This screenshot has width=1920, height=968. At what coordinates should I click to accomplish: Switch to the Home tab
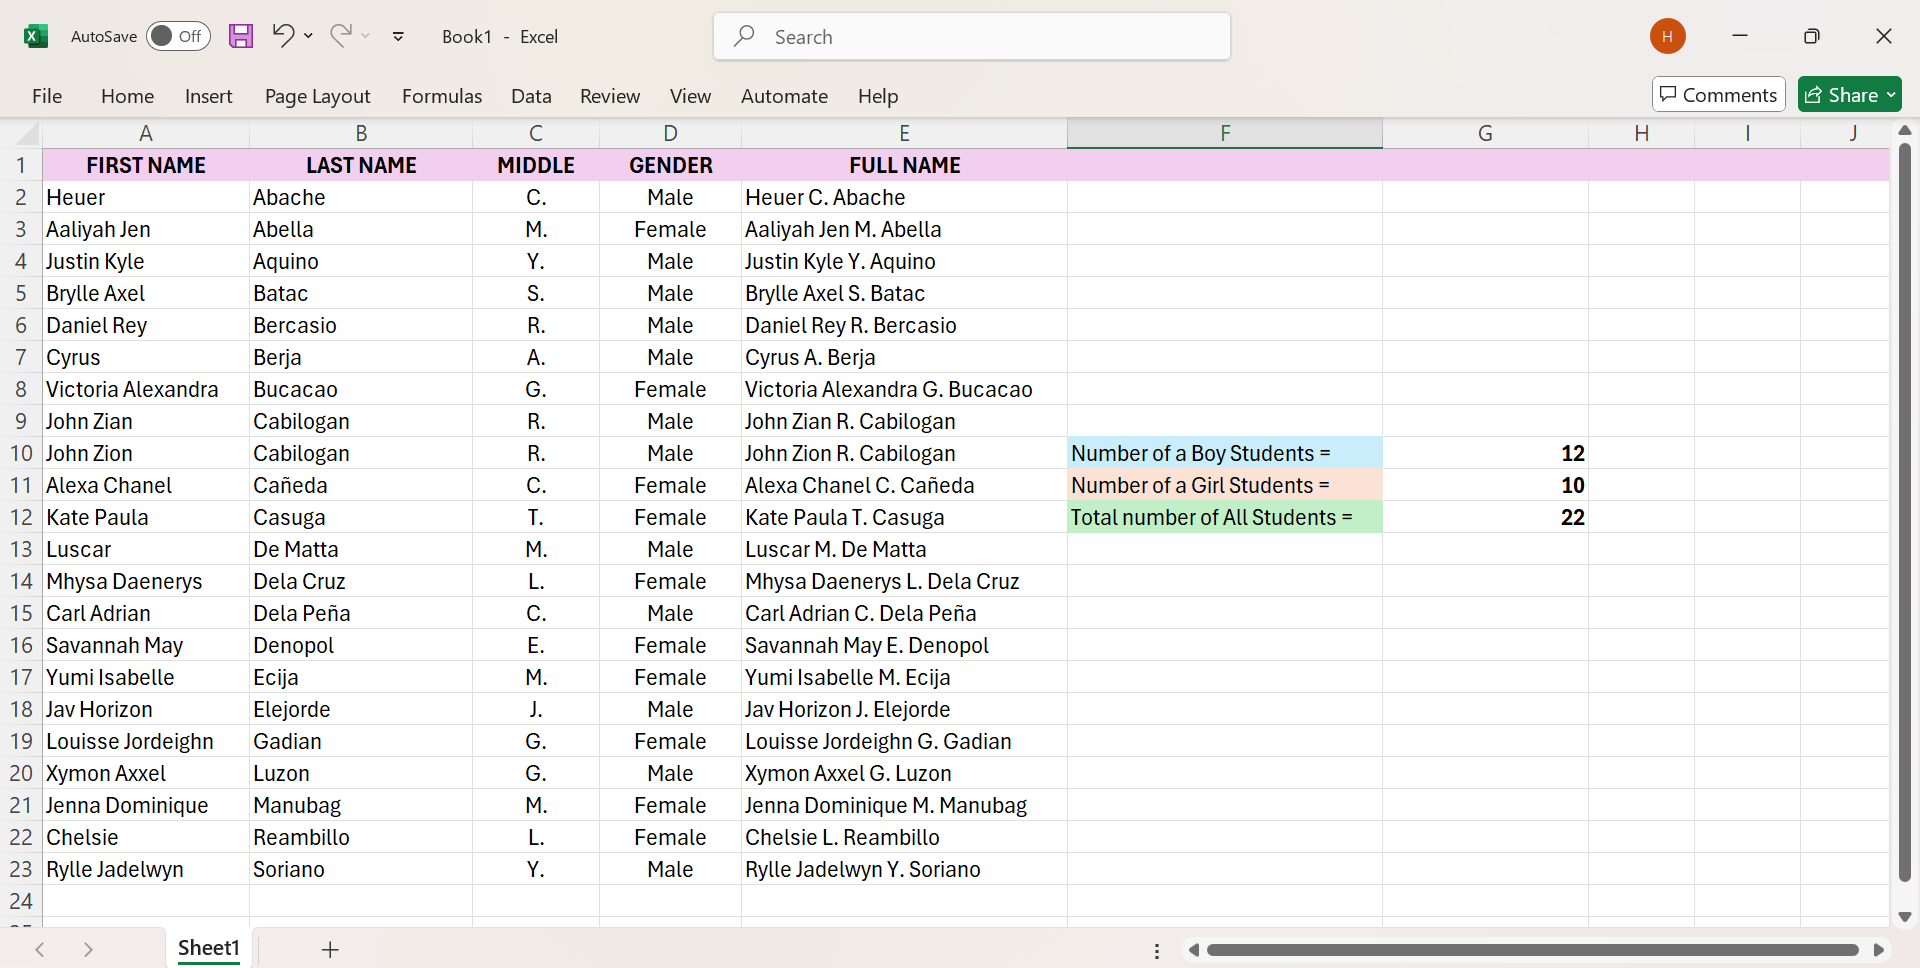click(127, 96)
